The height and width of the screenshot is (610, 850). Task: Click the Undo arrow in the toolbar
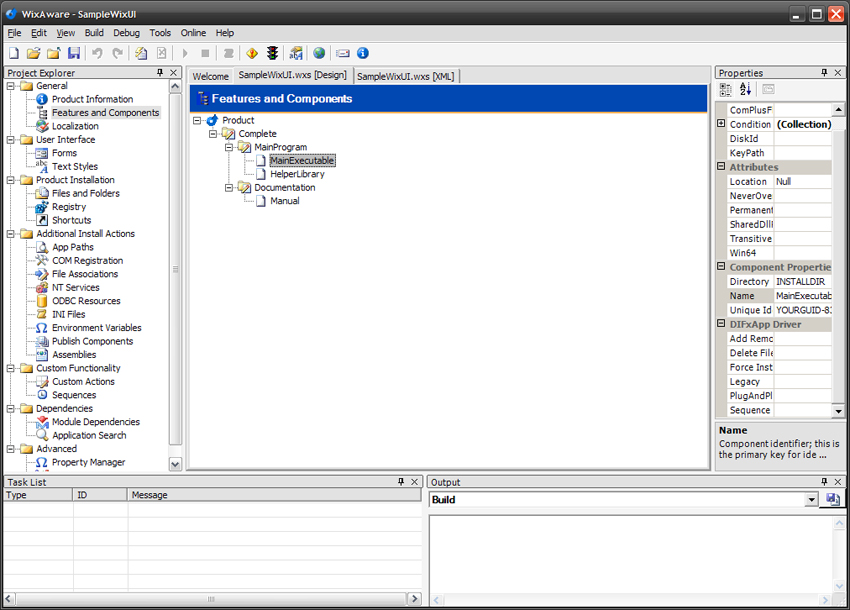98,53
